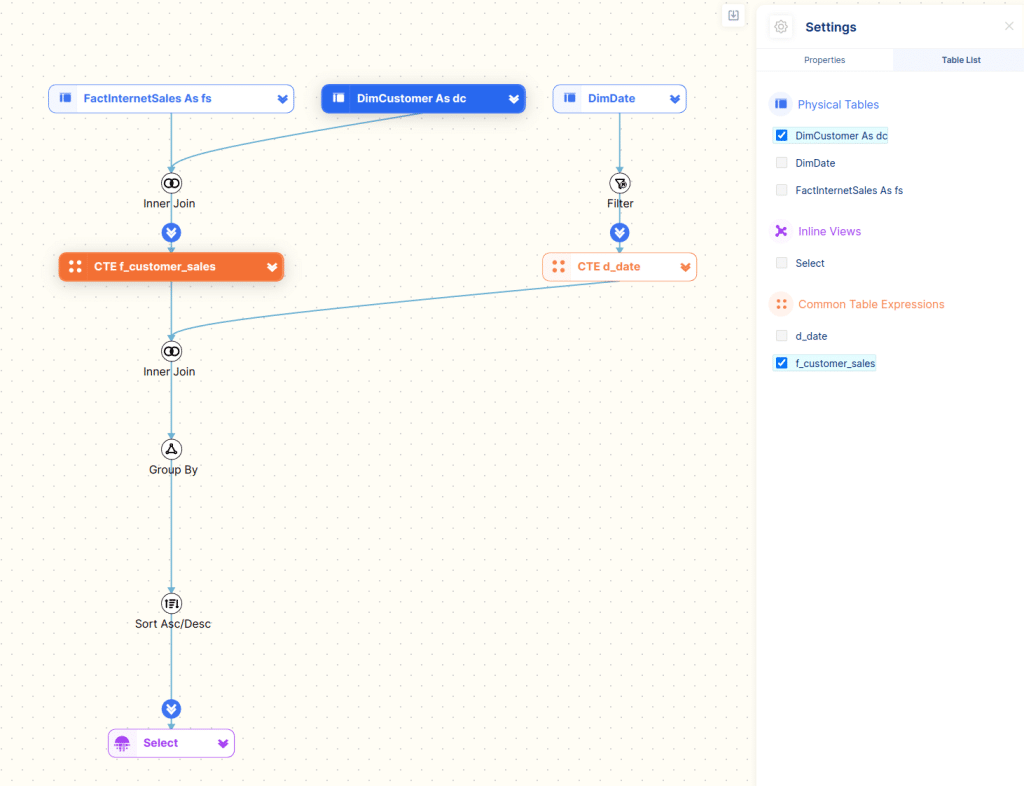Click the first Inner Join node icon
The image size is (1024, 786).
pyautogui.click(x=171, y=183)
